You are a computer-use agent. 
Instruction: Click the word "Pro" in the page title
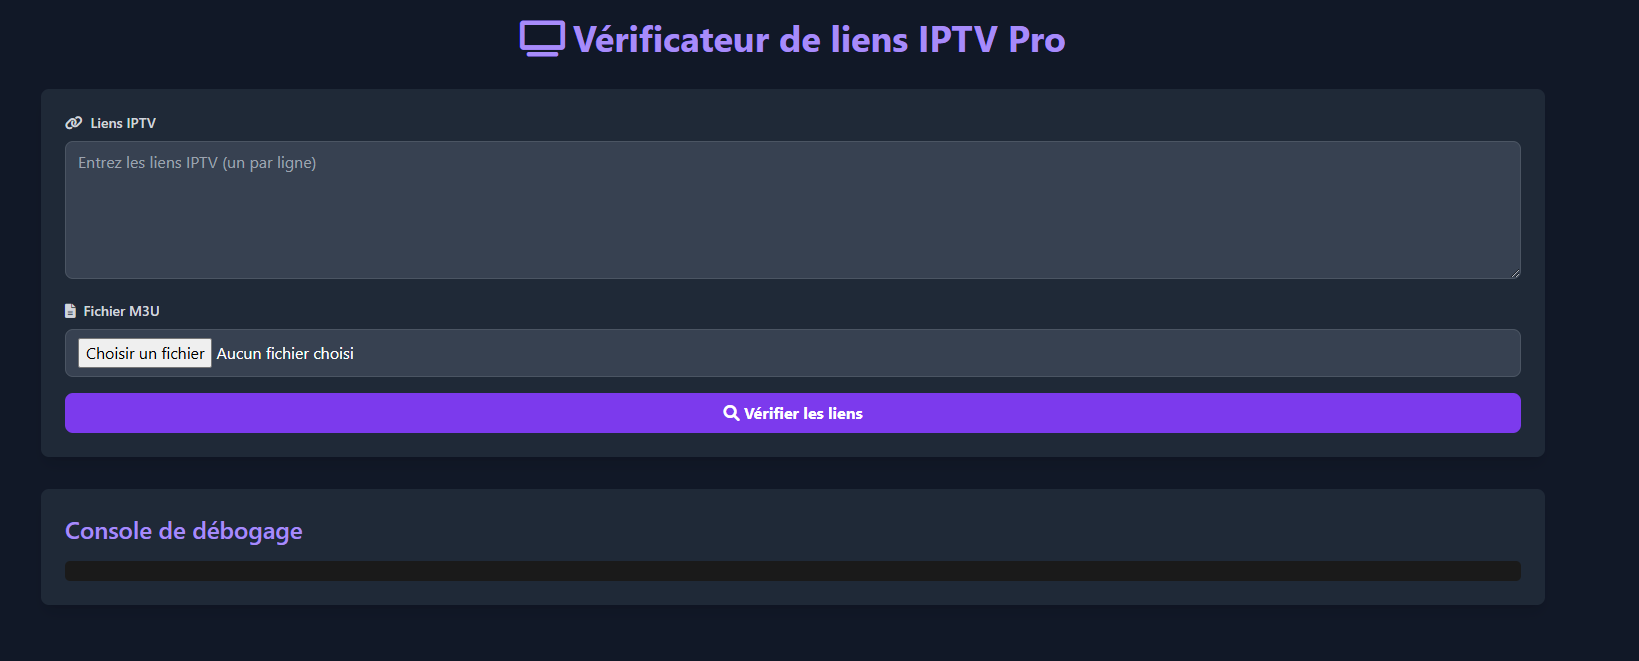coord(1036,40)
